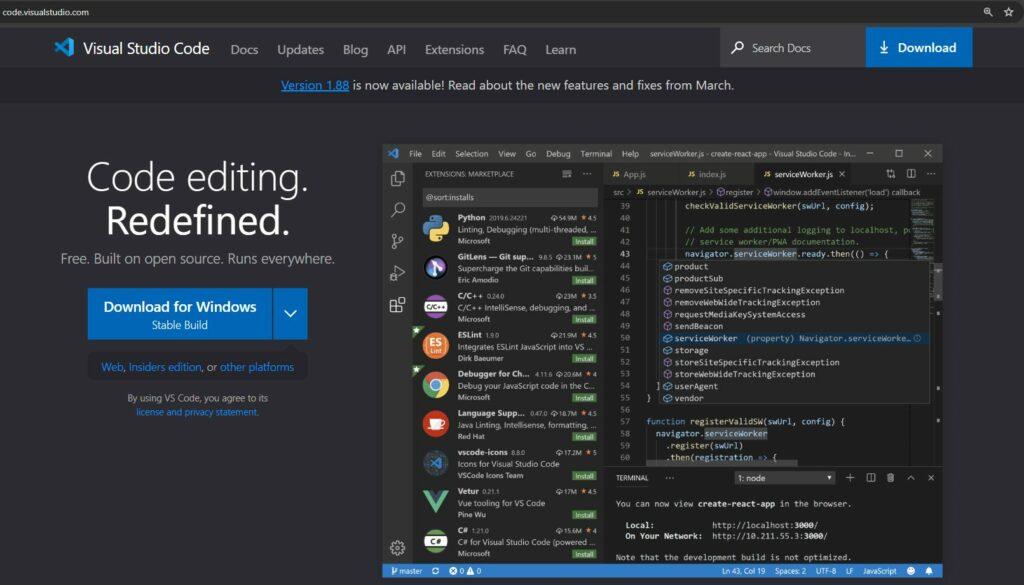Open the Extensions page in navigation

(454, 49)
